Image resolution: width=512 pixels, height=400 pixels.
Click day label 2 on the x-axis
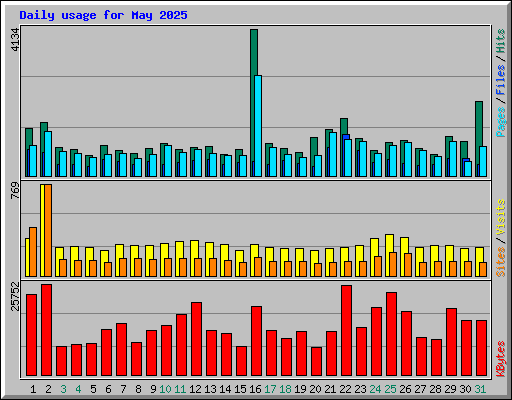tap(48, 389)
